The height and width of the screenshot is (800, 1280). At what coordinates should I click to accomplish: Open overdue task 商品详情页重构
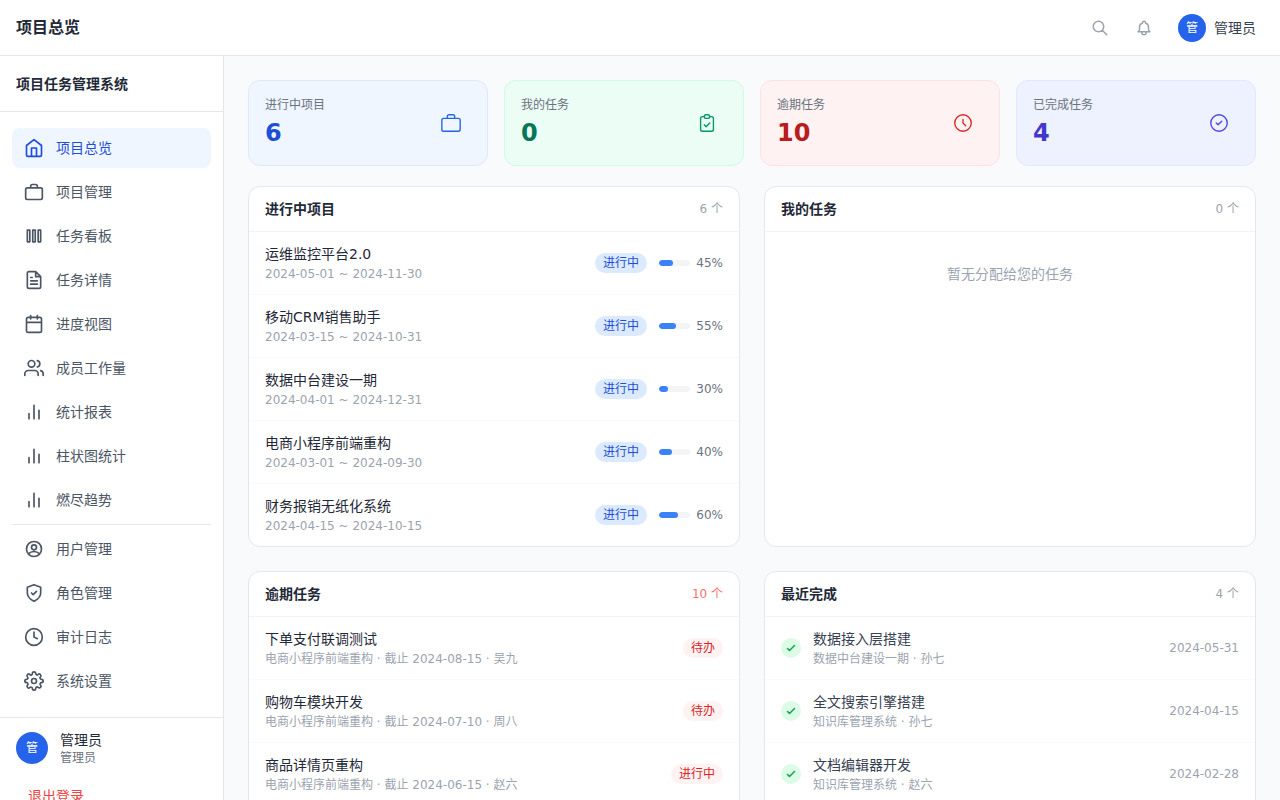pos(494,774)
